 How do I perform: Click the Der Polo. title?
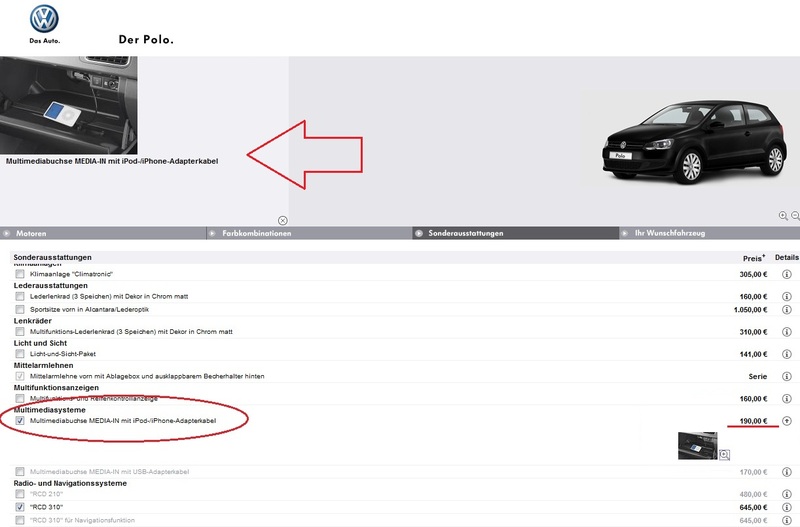(x=146, y=39)
